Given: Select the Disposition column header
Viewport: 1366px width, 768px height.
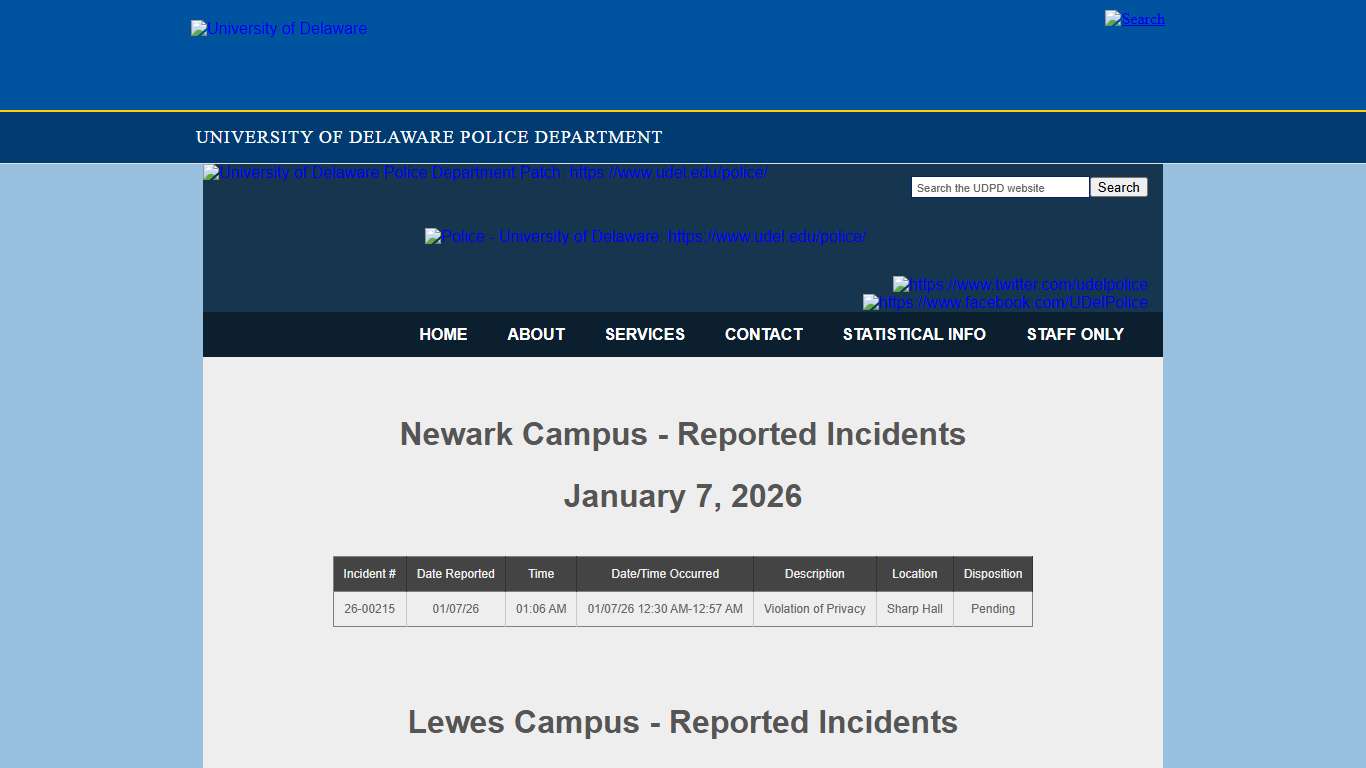Looking at the screenshot, I should 992,573.
